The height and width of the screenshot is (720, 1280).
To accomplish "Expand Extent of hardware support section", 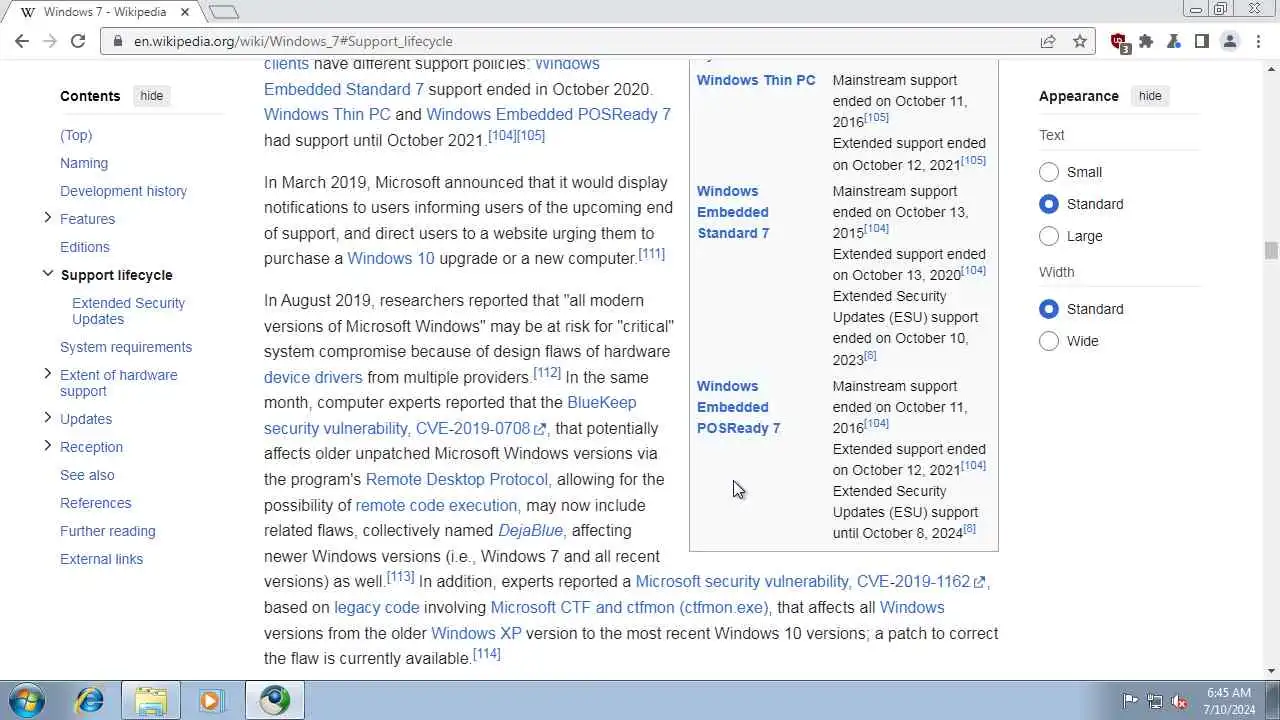I will (47, 374).
